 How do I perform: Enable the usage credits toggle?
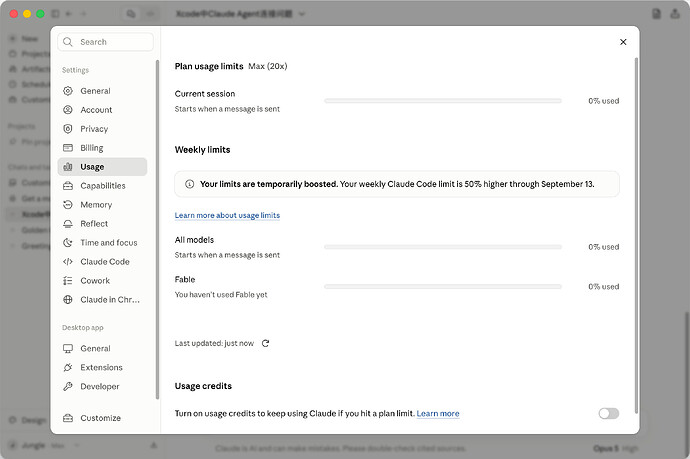tap(609, 413)
